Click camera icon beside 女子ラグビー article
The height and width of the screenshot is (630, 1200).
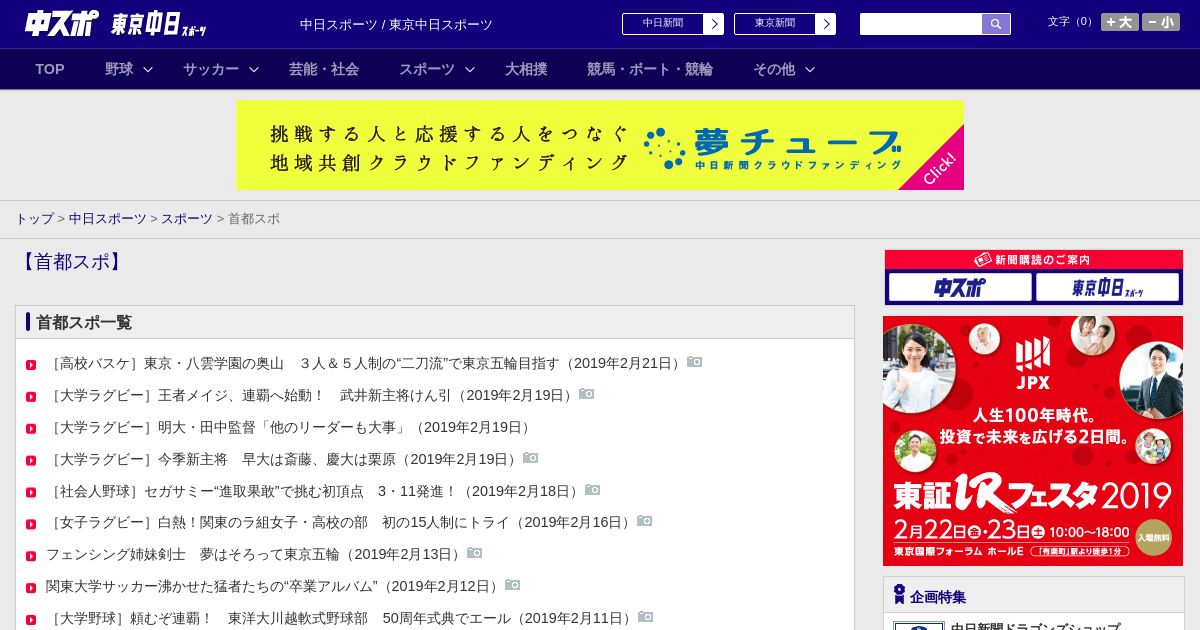[x=644, y=521]
